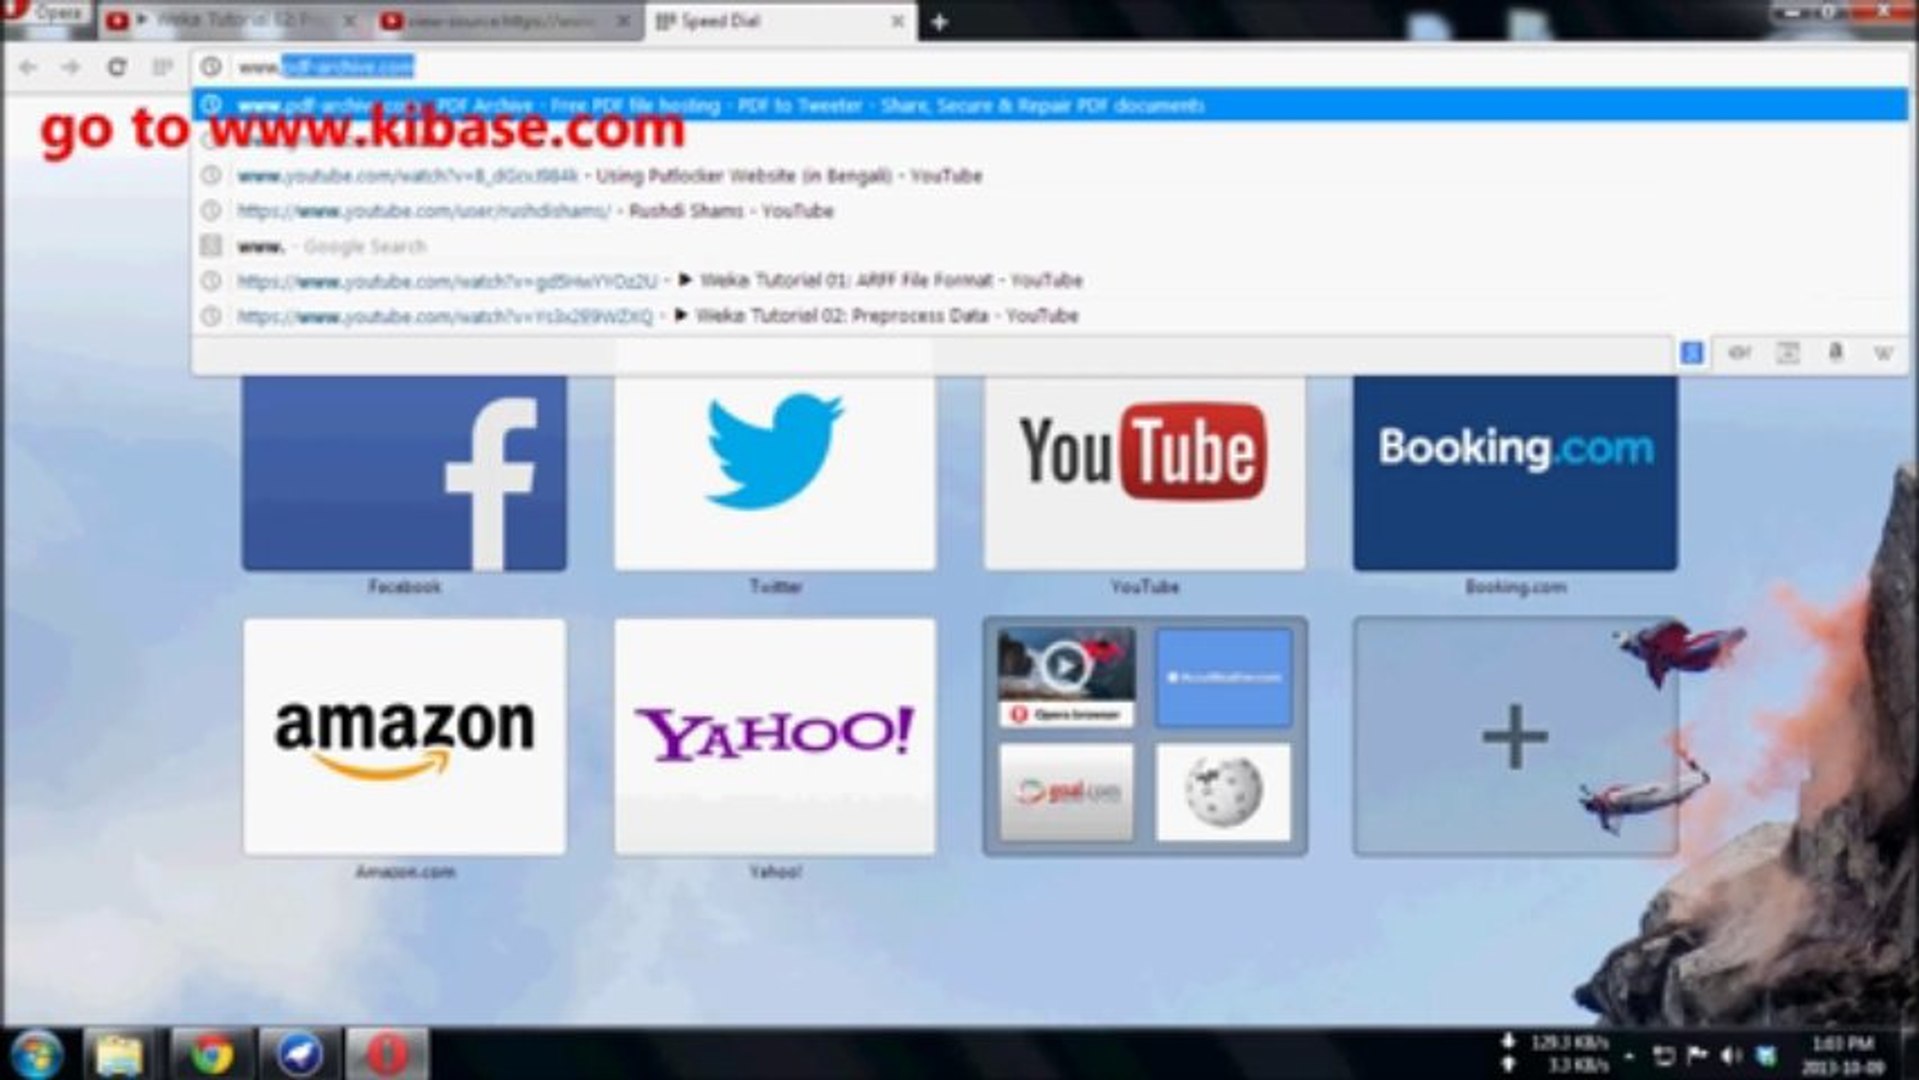Image resolution: width=1919 pixels, height=1080 pixels.
Task: Select the pdf-archive.com suggestion
Action: pos(700,104)
